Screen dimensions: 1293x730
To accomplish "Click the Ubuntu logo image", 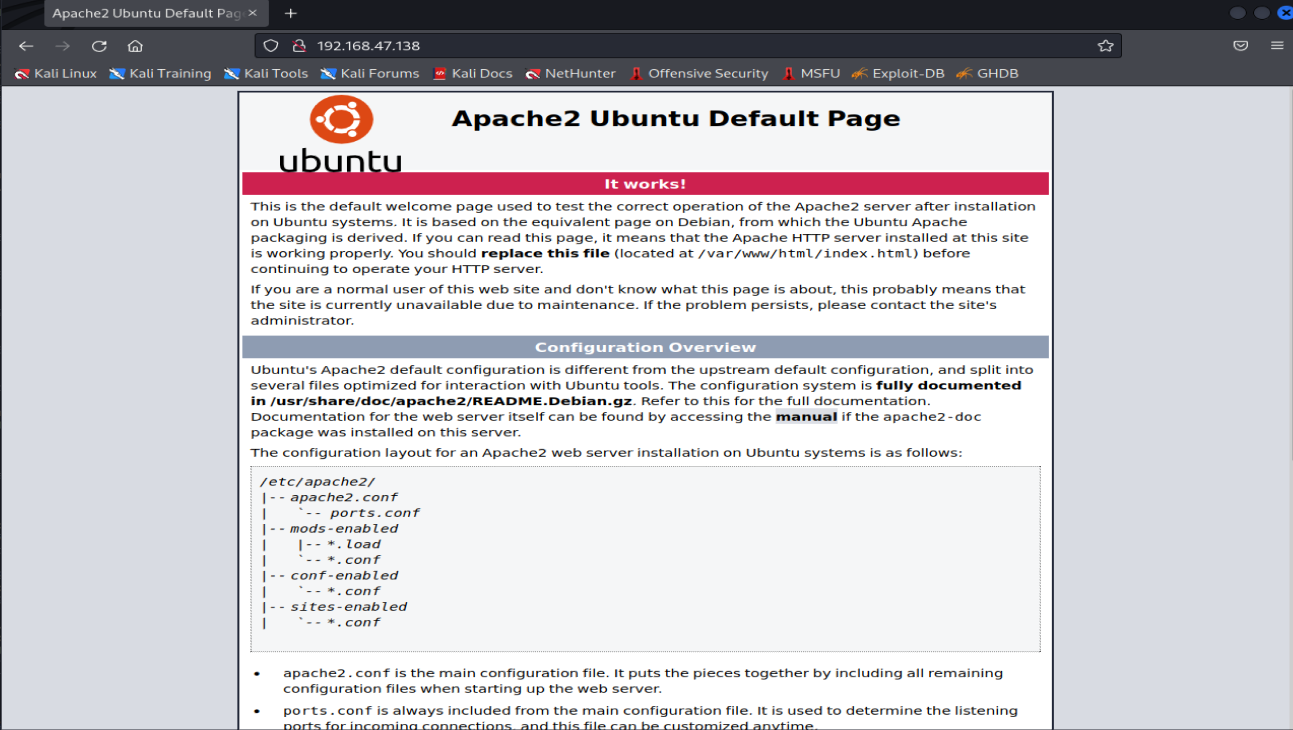I will pos(340,134).
